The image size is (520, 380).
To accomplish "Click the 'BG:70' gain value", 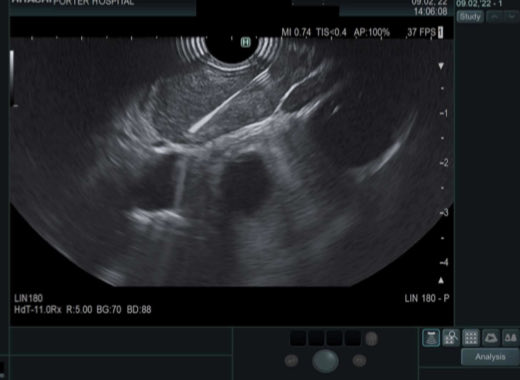I will coord(109,310).
